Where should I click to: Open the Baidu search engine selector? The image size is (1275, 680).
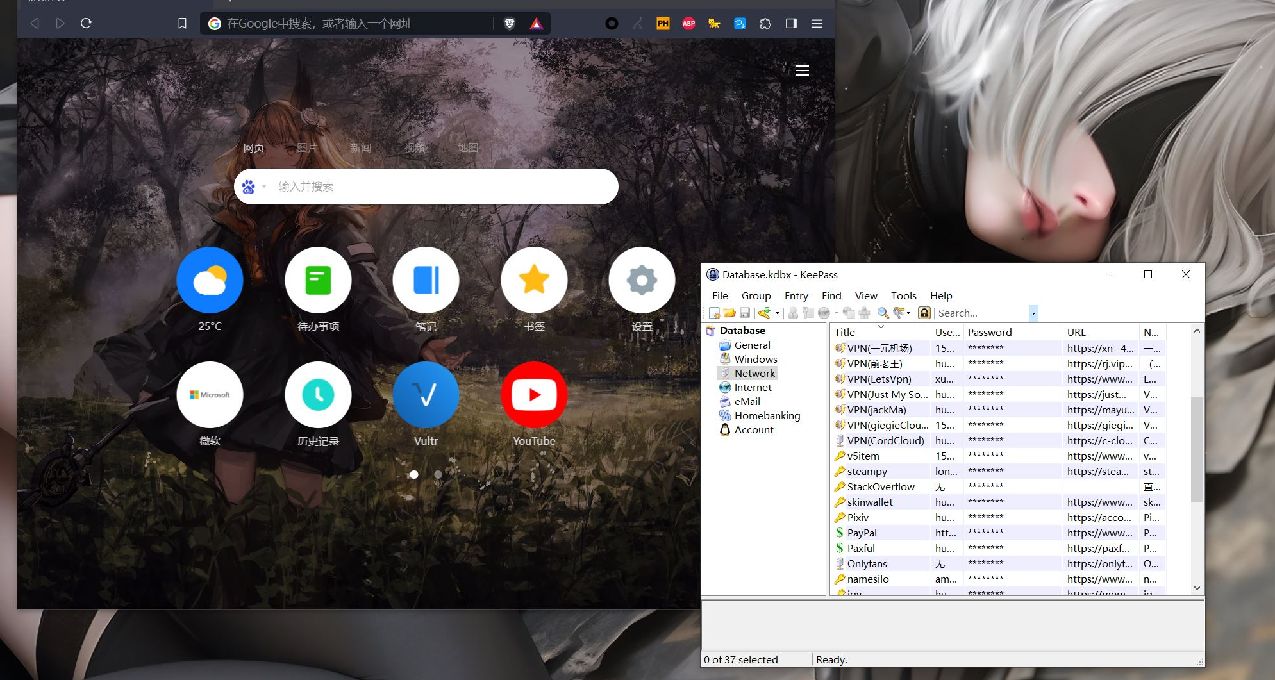252,187
